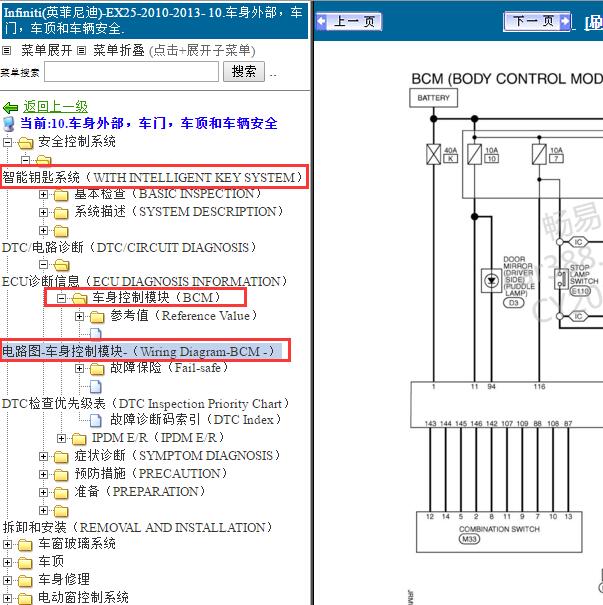Screen dimensions: 603x605
Task: Select DTC检查优先级表 Inspection Priority Chart
Action: coord(145,404)
